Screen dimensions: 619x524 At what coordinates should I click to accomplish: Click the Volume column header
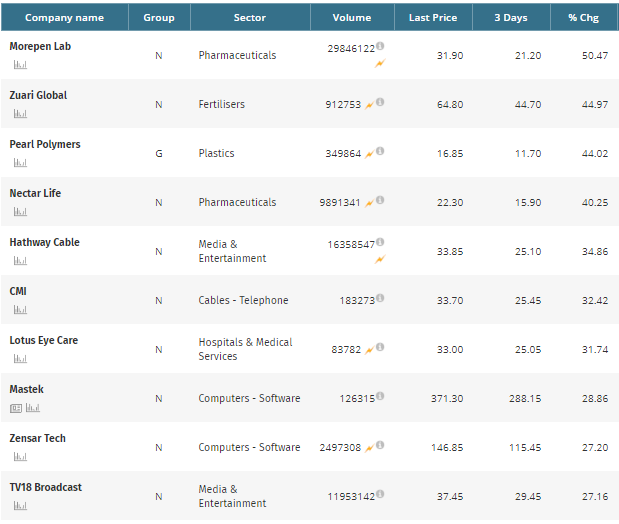click(x=351, y=17)
